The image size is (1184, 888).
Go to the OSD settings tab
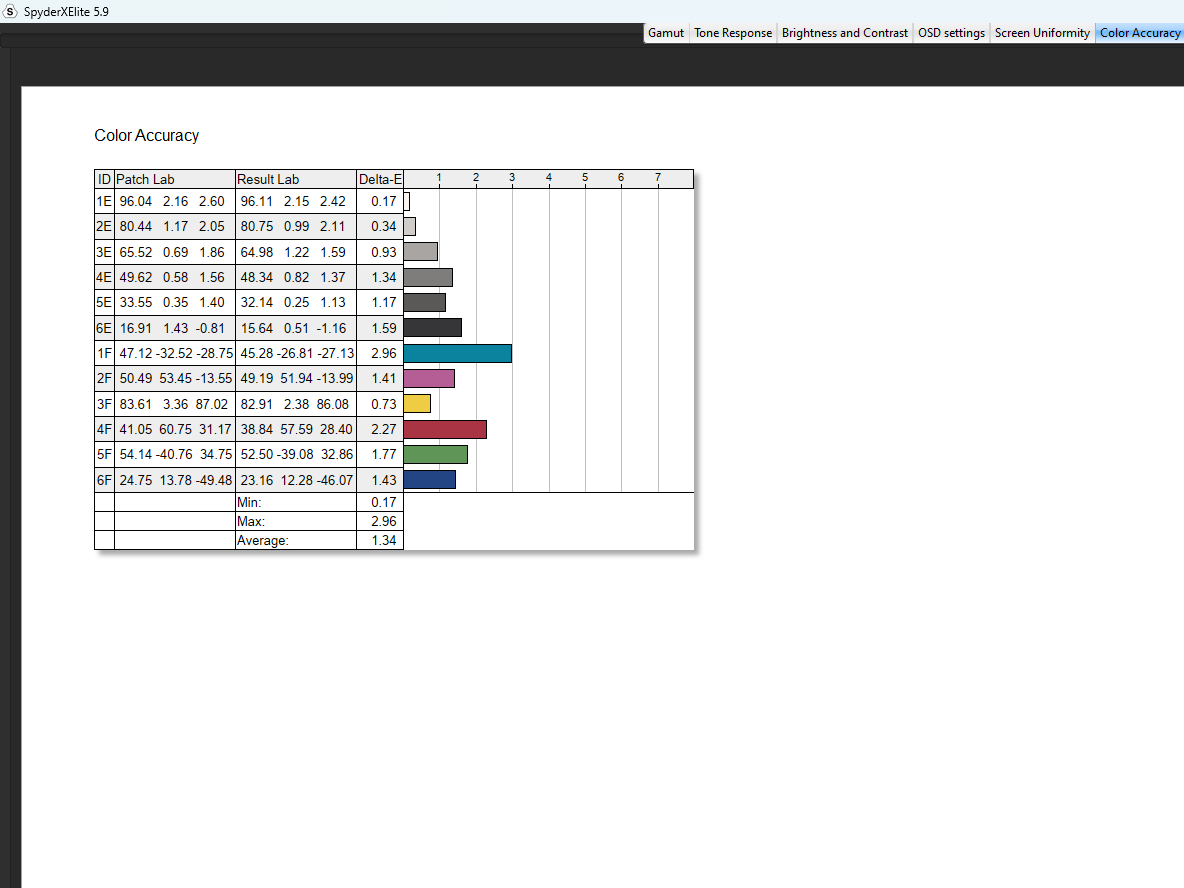point(951,33)
